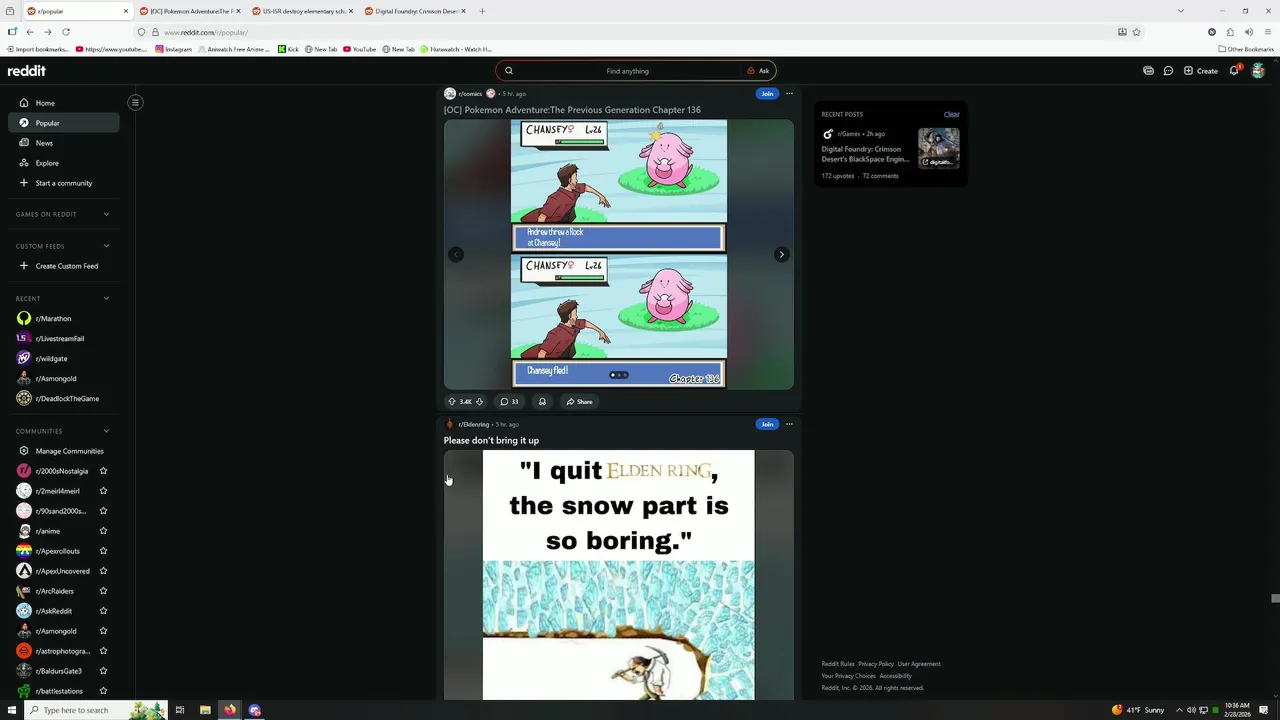Screen dimensions: 1280x720
Task: Favorite r/ArcRaiders with star
Action: pos(103,591)
